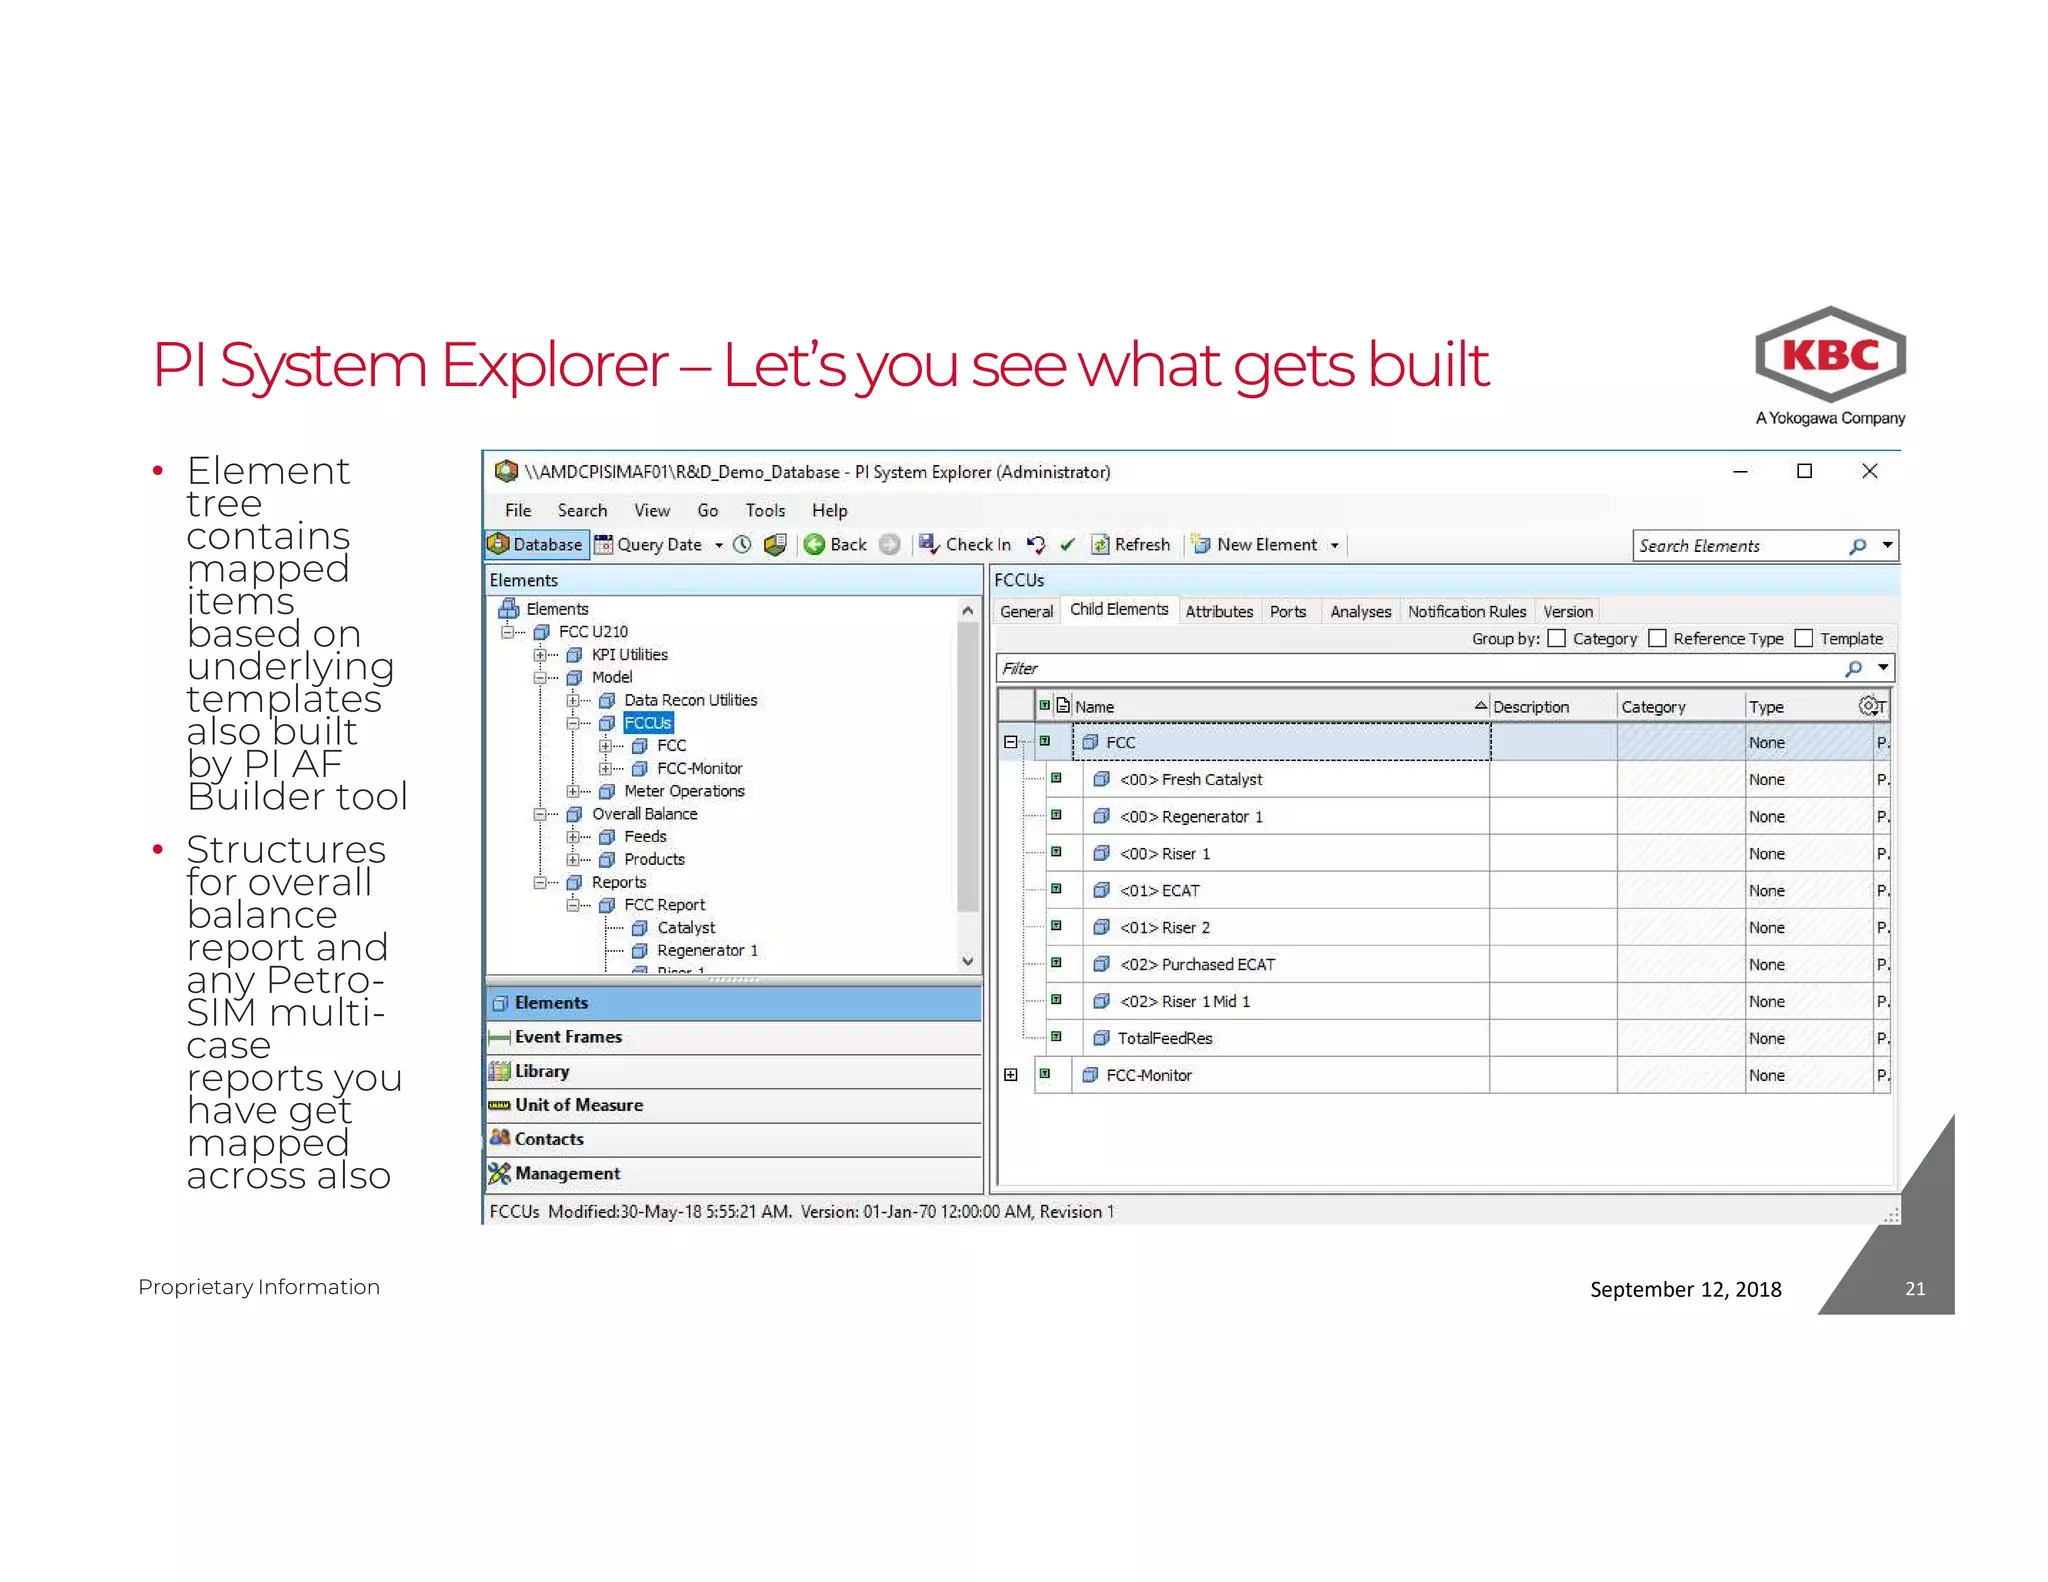Viewport: 2048px width, 1582px height.
Task: Open the New Element dropdown arrow
Action: pos(1334,545)
